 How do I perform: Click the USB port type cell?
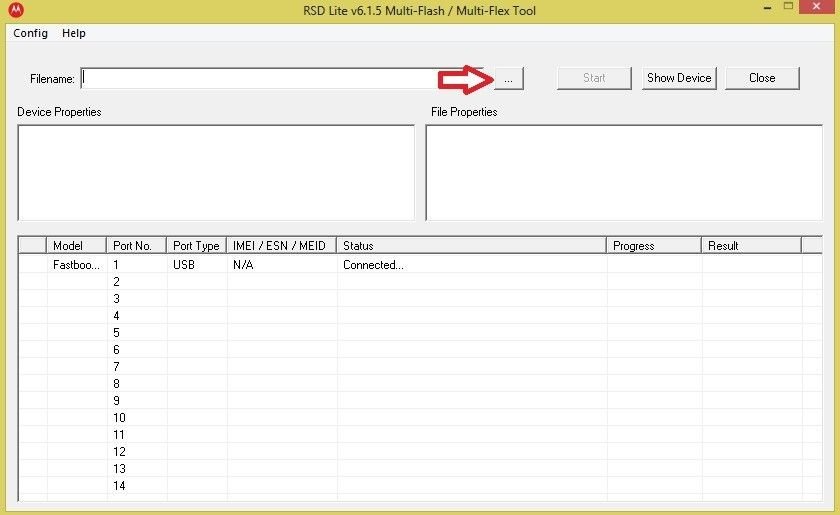(196, 265)
